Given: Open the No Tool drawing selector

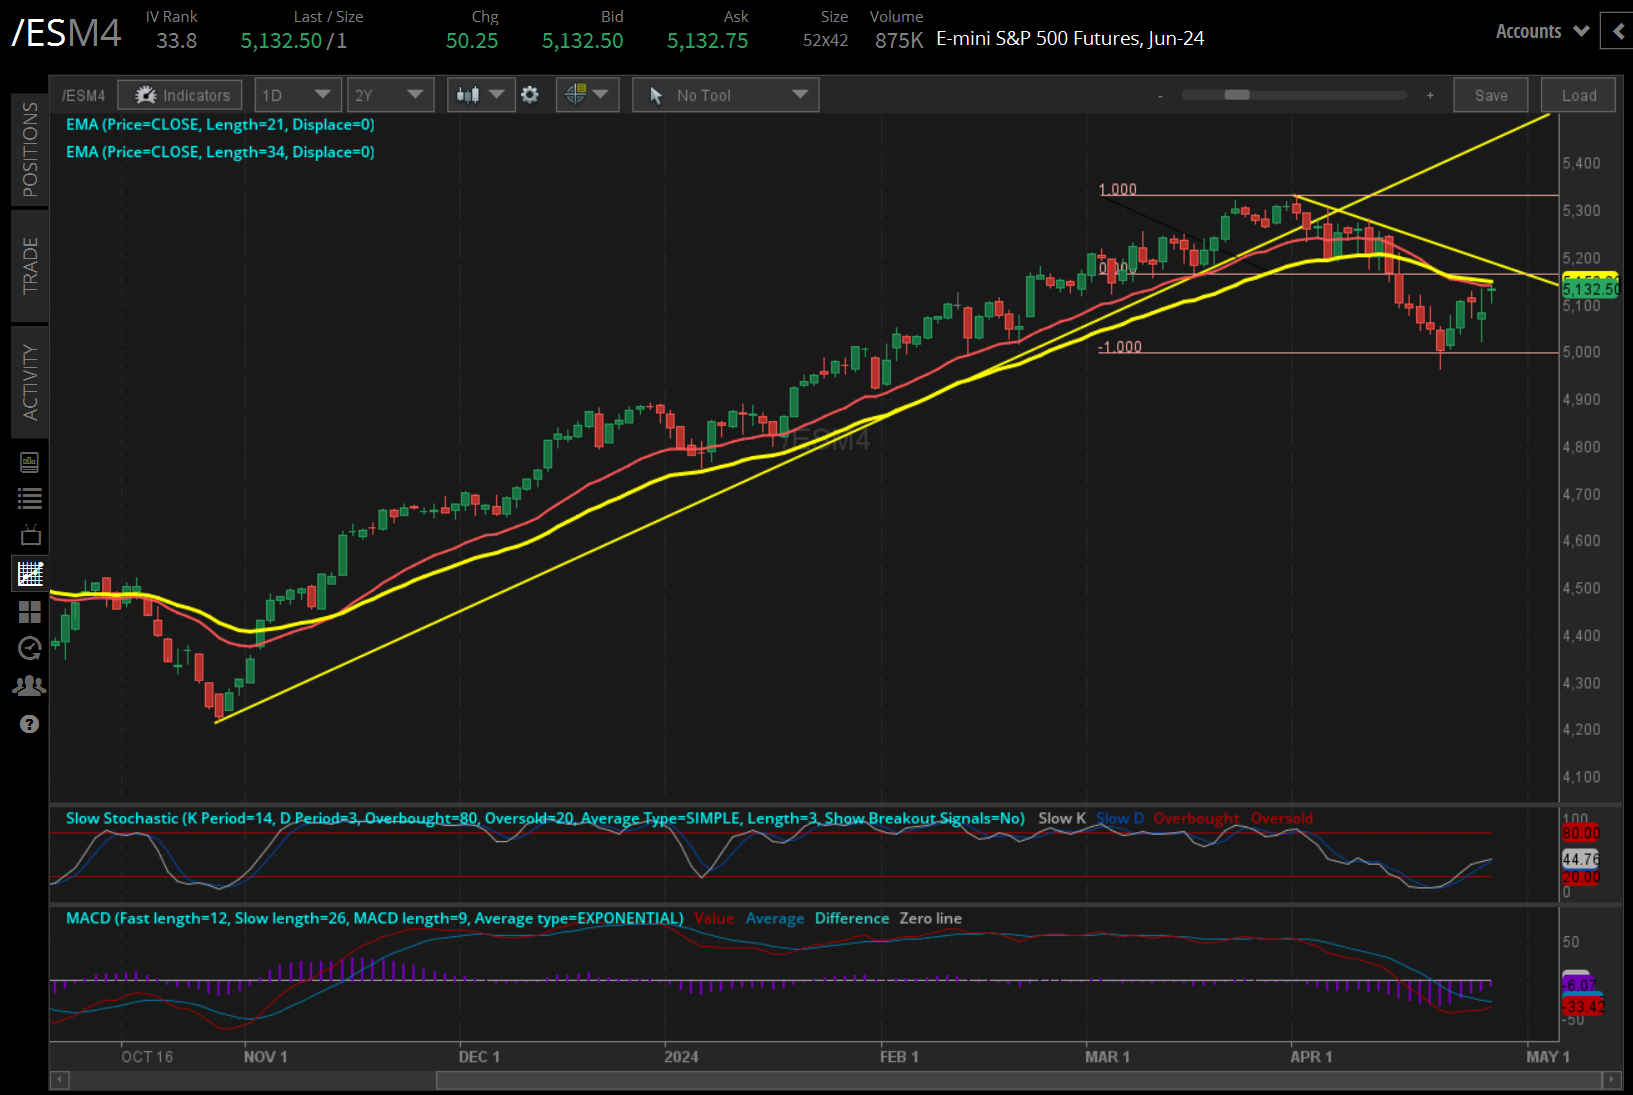Looking at the screenshot, I should [x=725, y=95].
